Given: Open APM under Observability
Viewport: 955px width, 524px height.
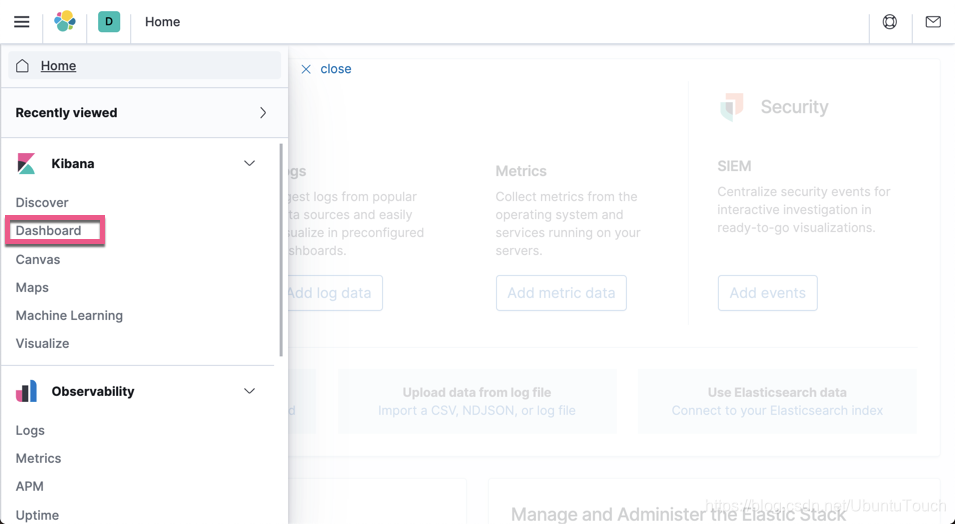Looking at the screenshot, I should coord(30,486).
